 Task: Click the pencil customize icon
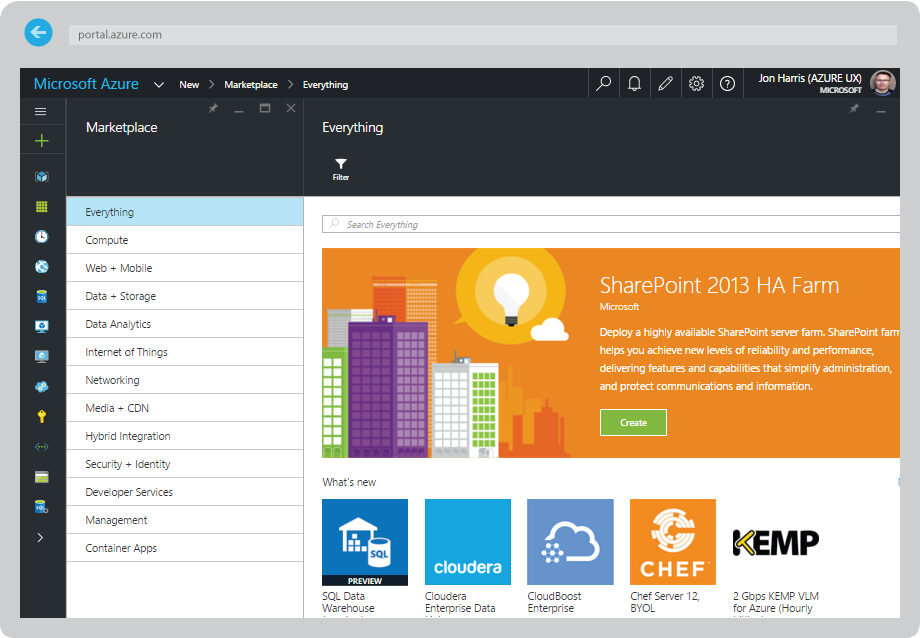pos(665,84)
